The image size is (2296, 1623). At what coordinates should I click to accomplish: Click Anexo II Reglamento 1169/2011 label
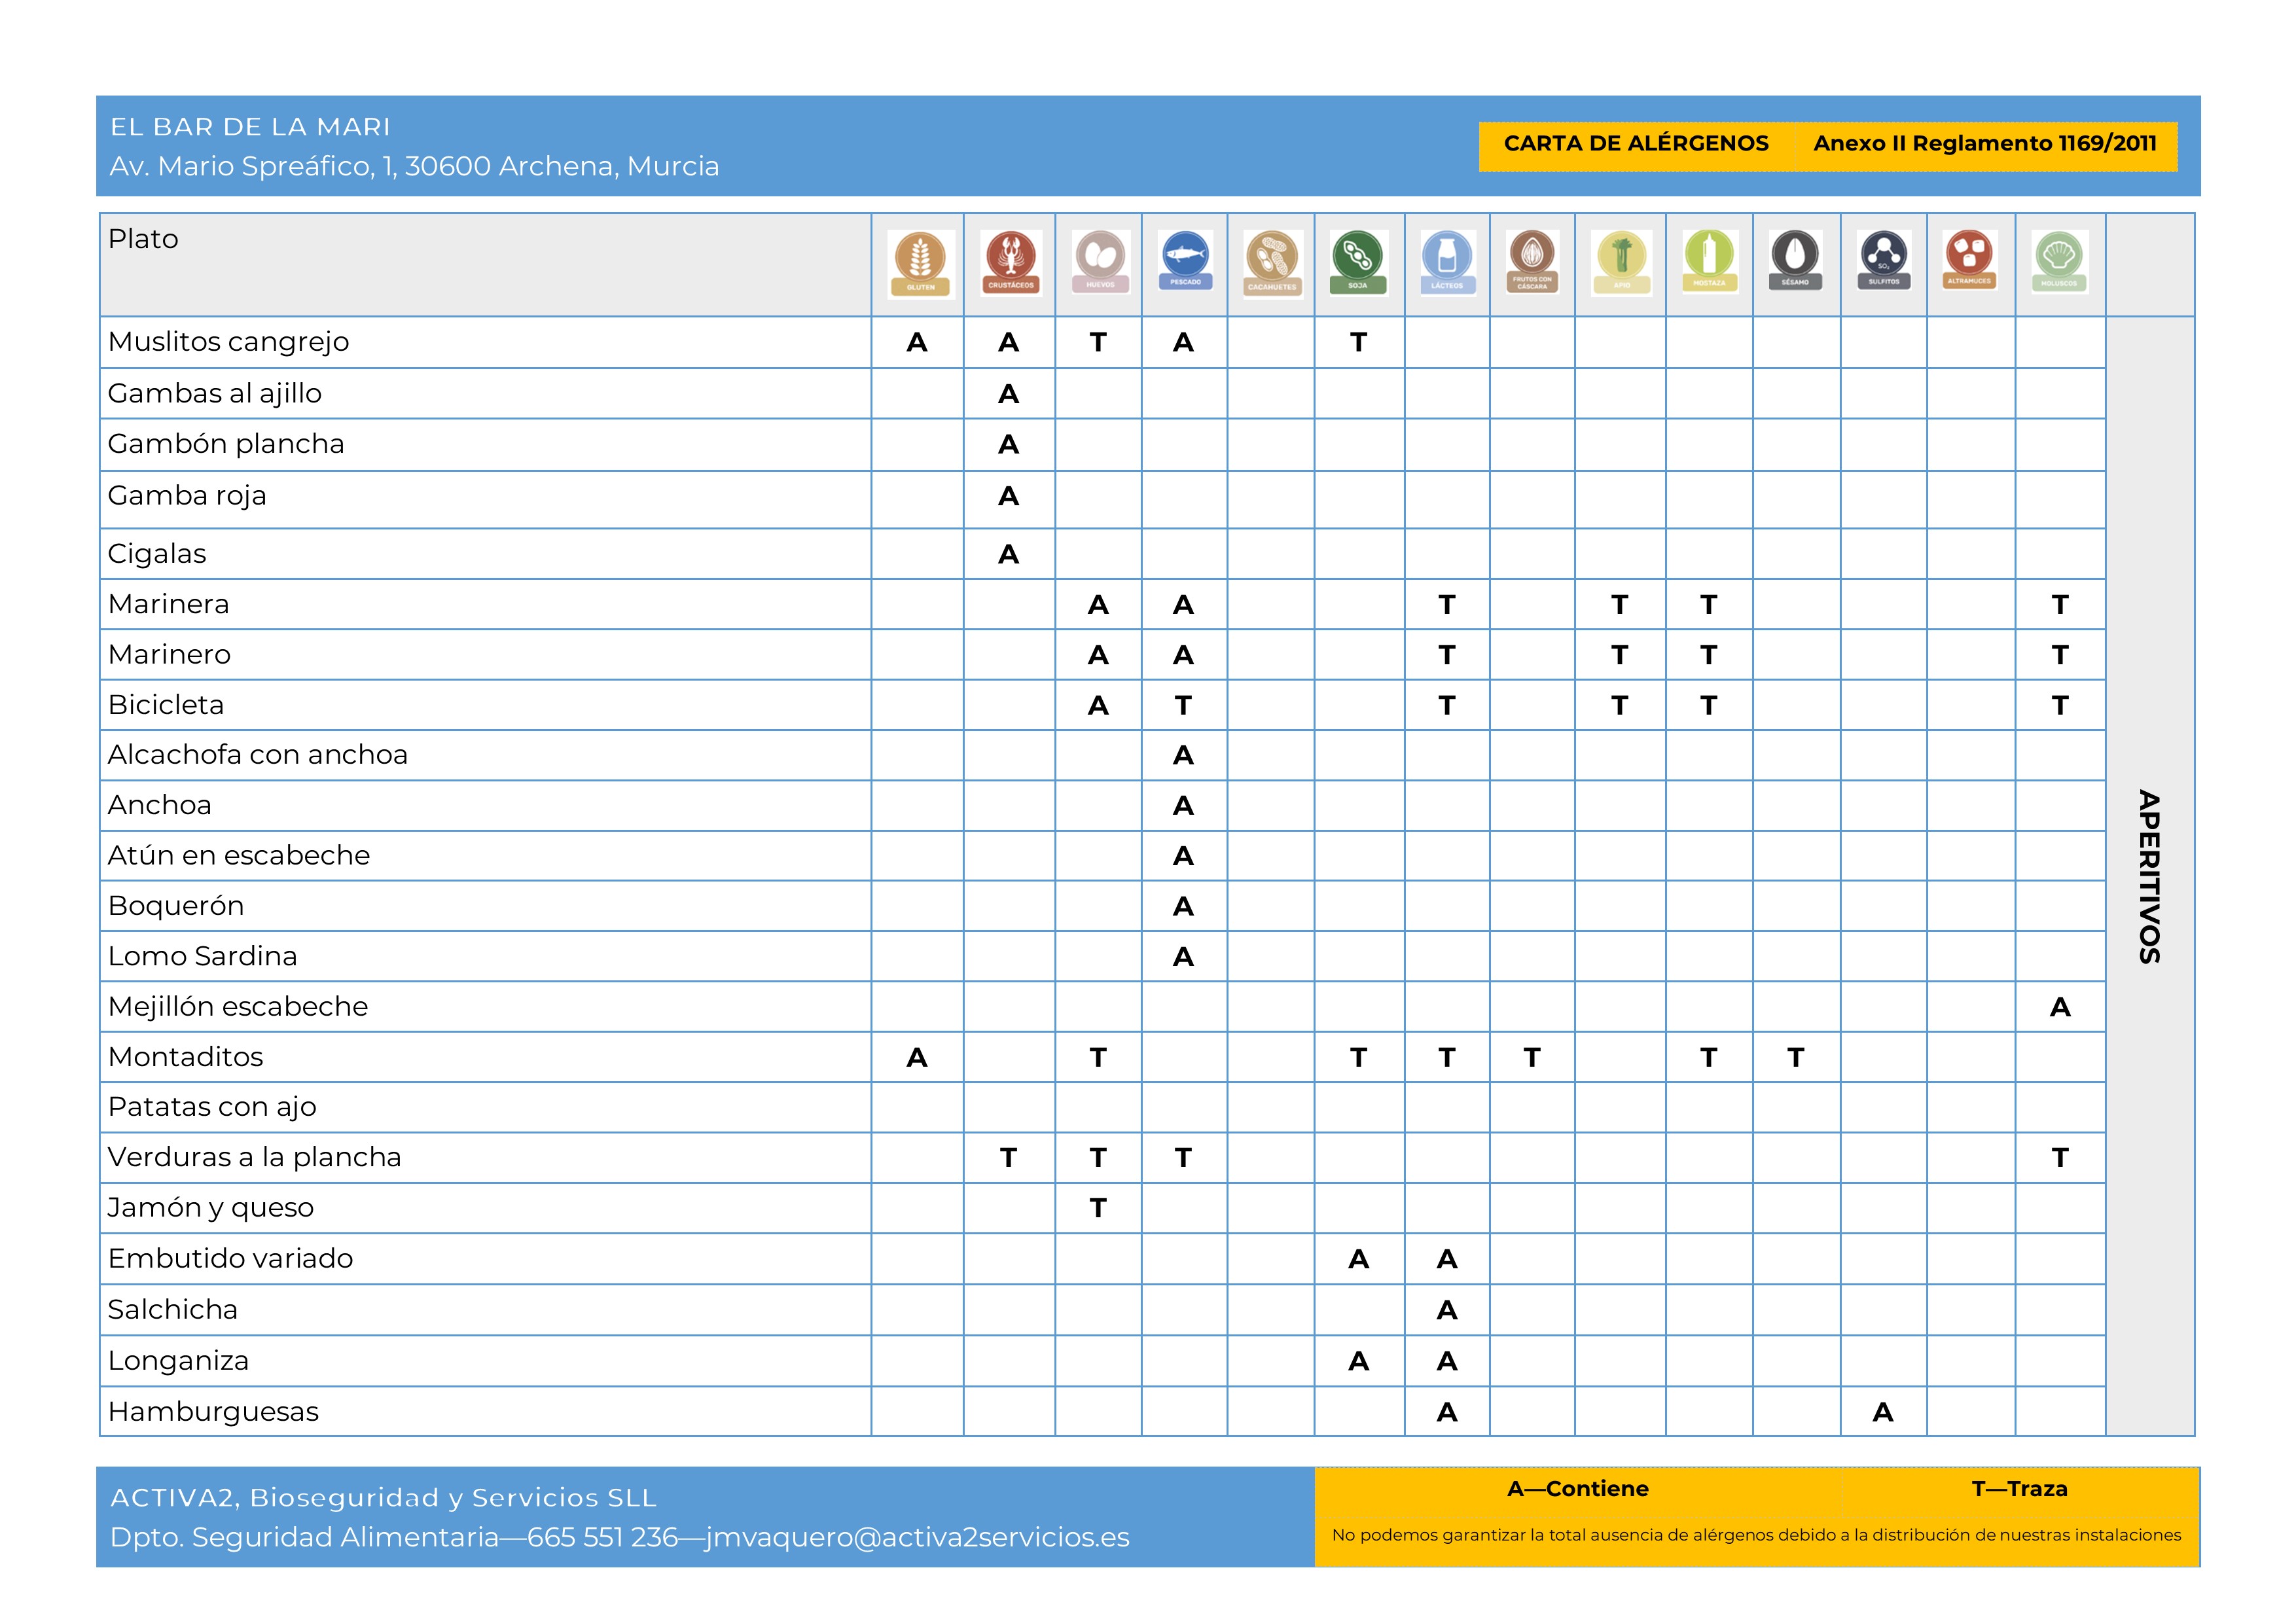[1985, 144]
